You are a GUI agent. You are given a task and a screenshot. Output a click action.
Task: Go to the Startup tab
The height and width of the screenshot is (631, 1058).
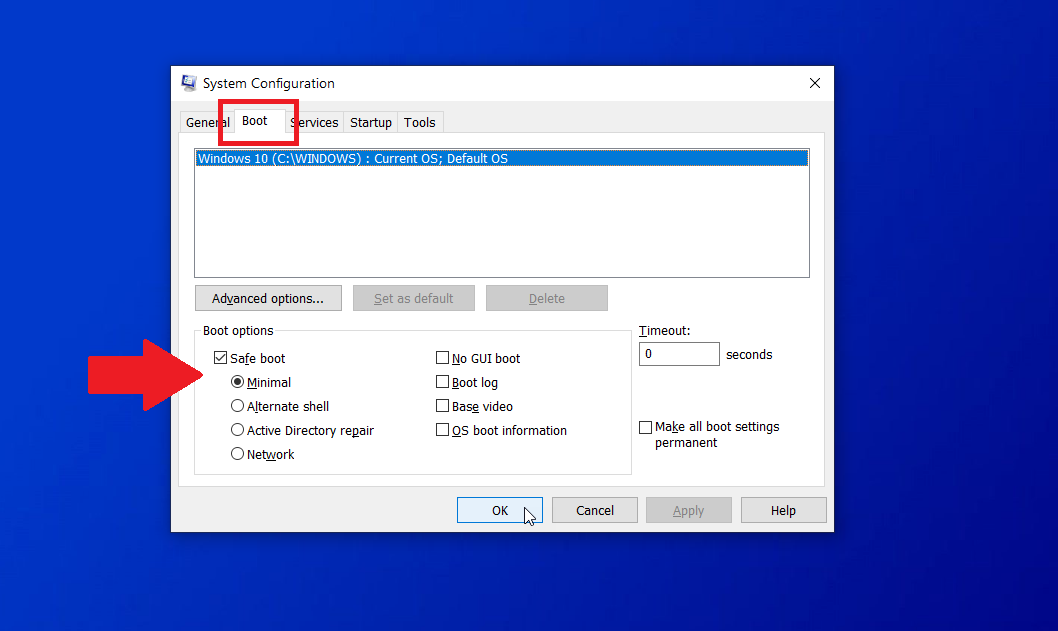coord(370,123)
